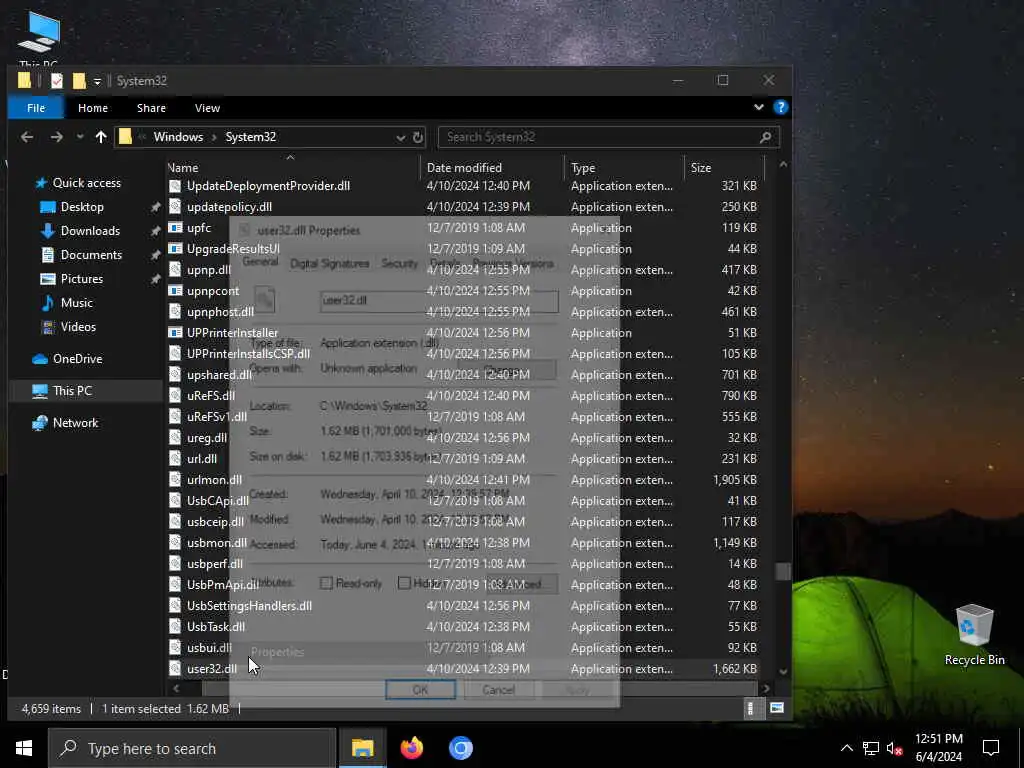The image size is (1024, 768).
Task: Click horizontal scrollbar right arrow
Action: click(x=766, y=688)
